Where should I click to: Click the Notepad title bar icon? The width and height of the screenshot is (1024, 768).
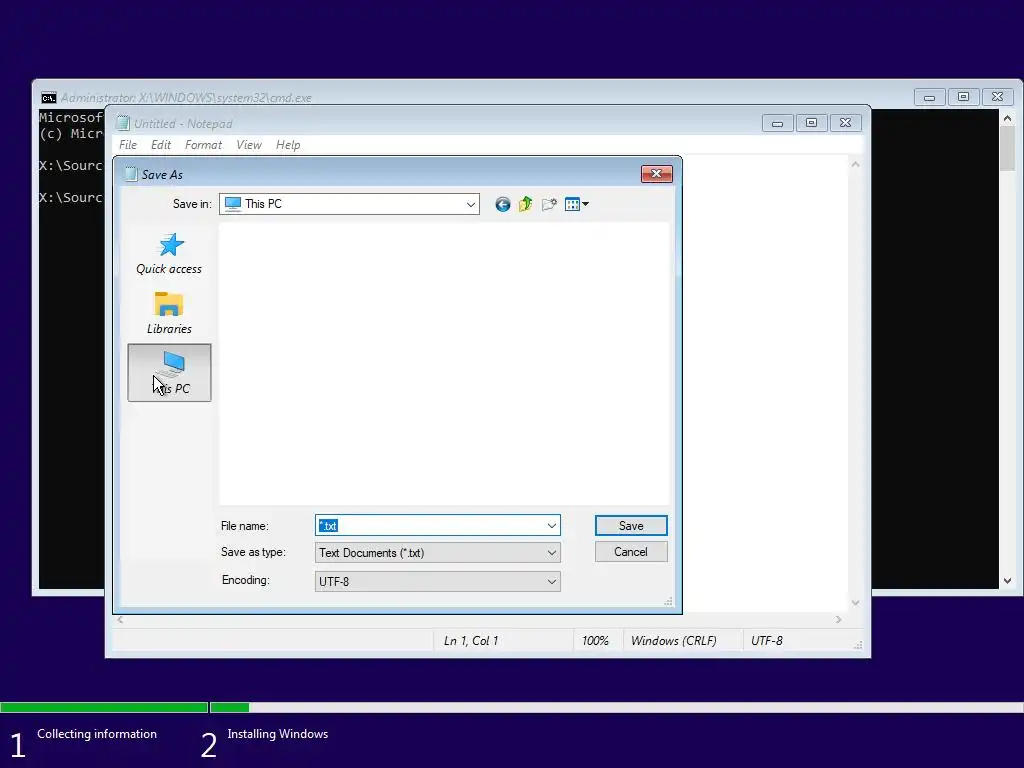123,123
